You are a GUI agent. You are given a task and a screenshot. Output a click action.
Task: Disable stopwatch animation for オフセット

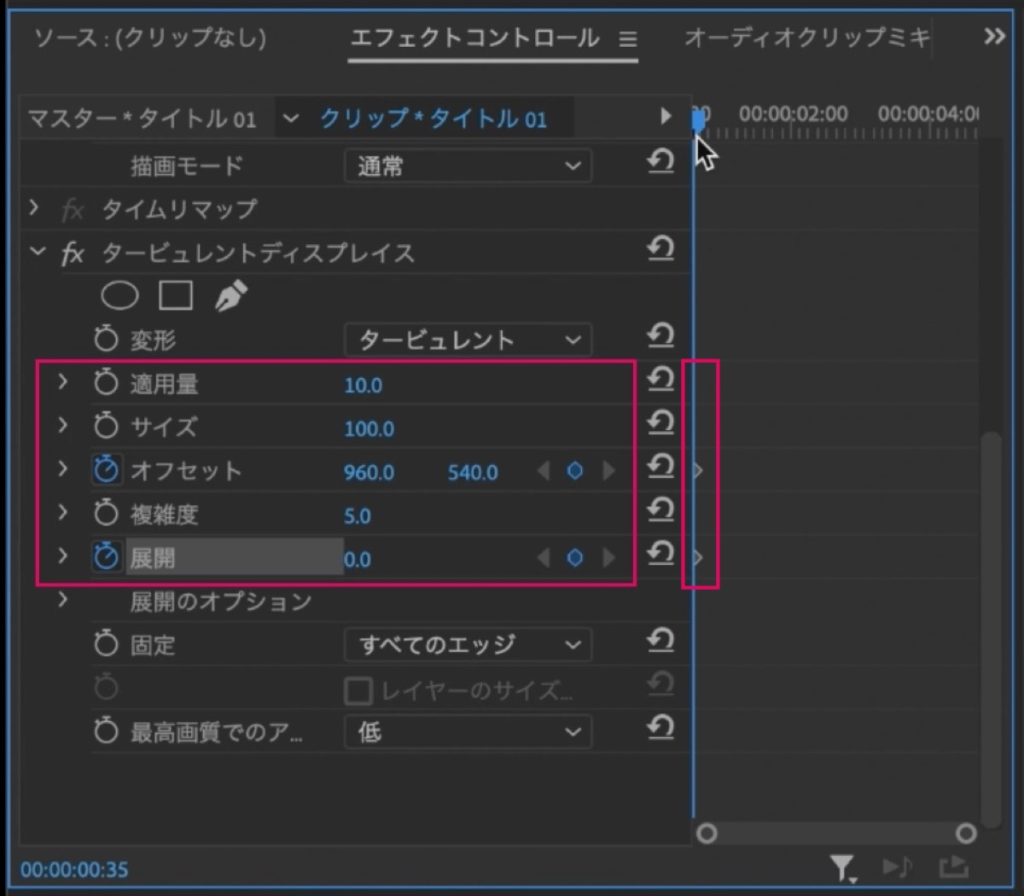(106, 470)
